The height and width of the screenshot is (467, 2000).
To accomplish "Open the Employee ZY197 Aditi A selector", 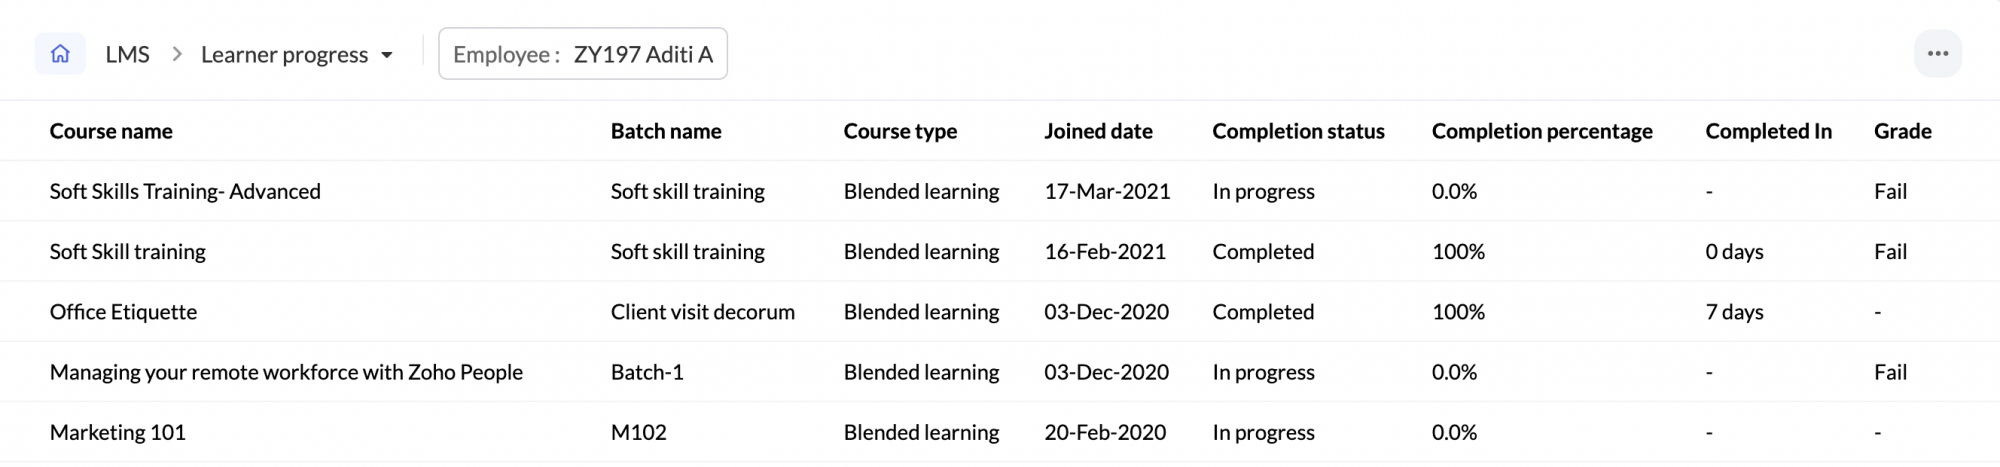I will pos(583,54).
